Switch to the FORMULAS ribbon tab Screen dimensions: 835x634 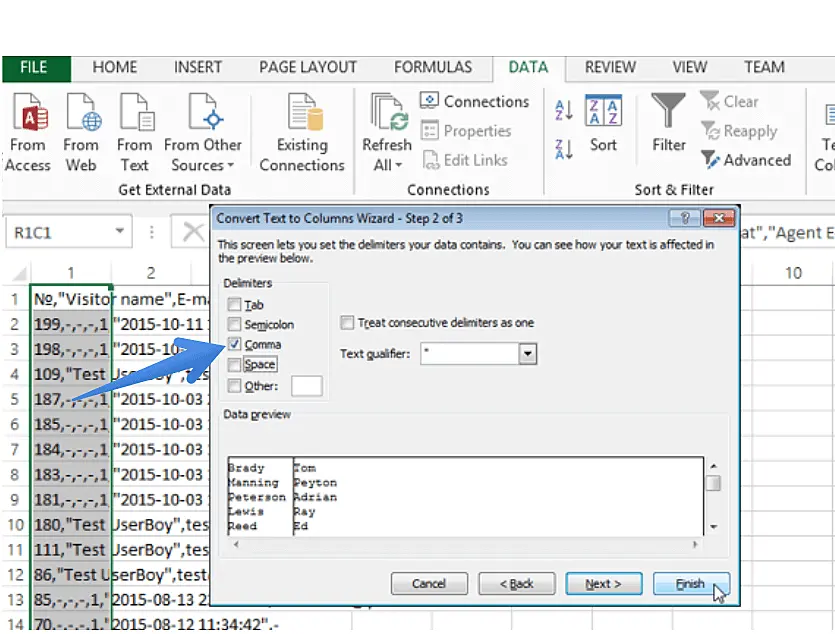tap(432, 68)
